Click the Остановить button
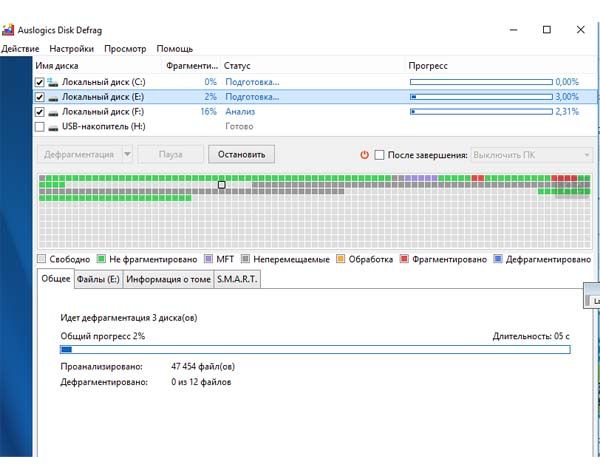This screenshot has height=470, width=600. point(241,154)
